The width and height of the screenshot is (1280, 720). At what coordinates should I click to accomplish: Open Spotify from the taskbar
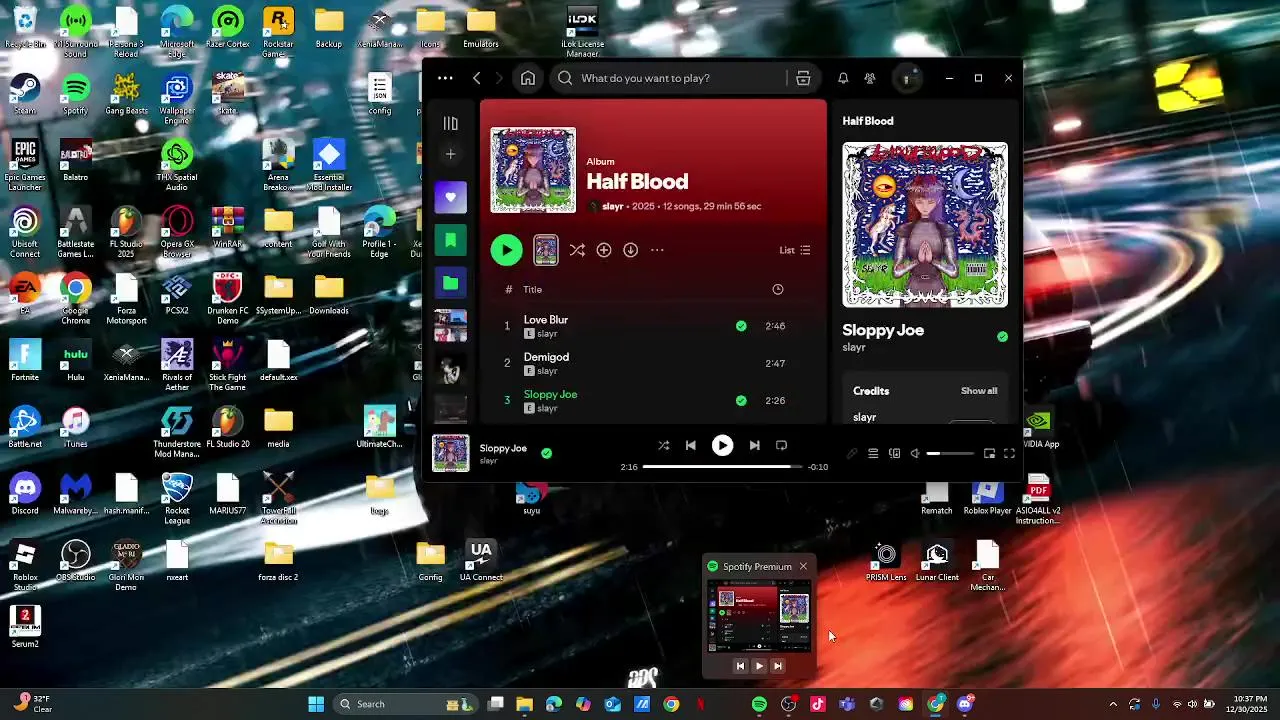[759, 704]
